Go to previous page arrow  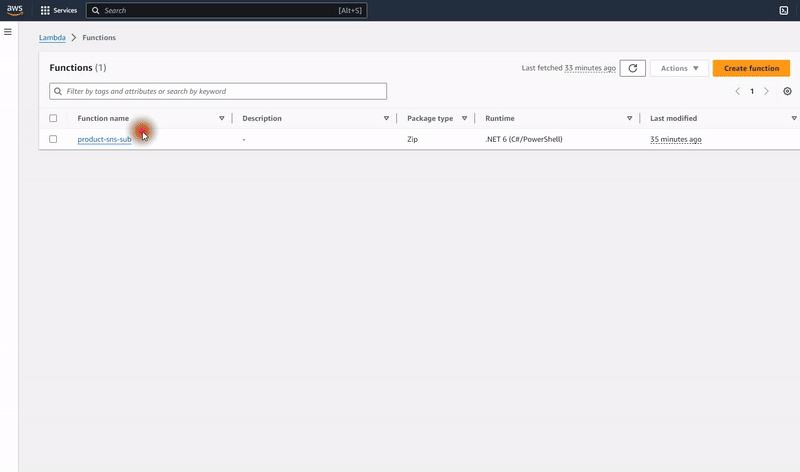click(738, 91)
